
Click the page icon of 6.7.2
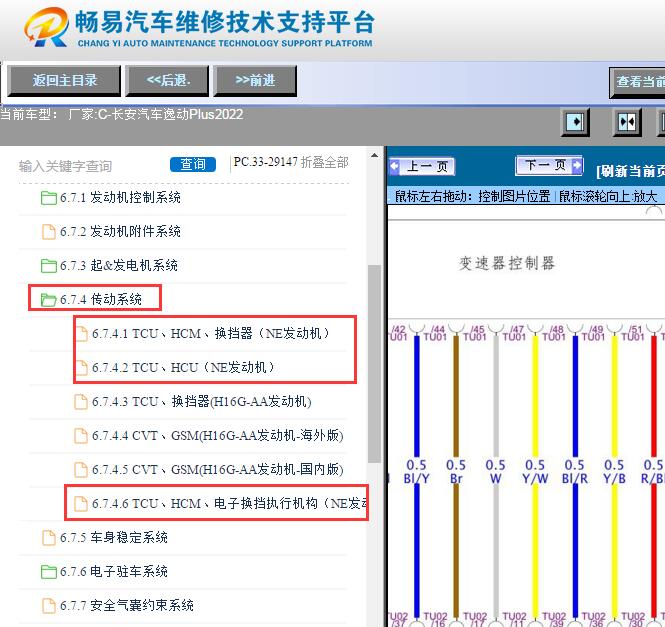coord(49,232)
